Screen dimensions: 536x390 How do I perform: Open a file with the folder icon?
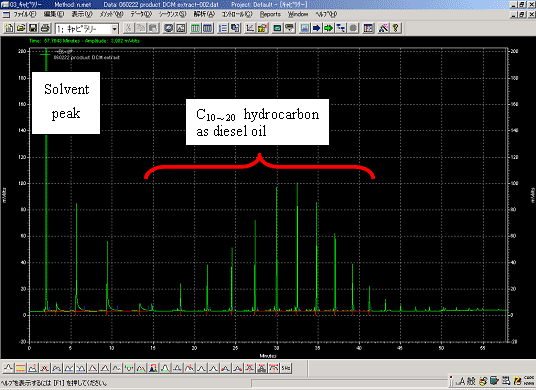pos(21,28)
